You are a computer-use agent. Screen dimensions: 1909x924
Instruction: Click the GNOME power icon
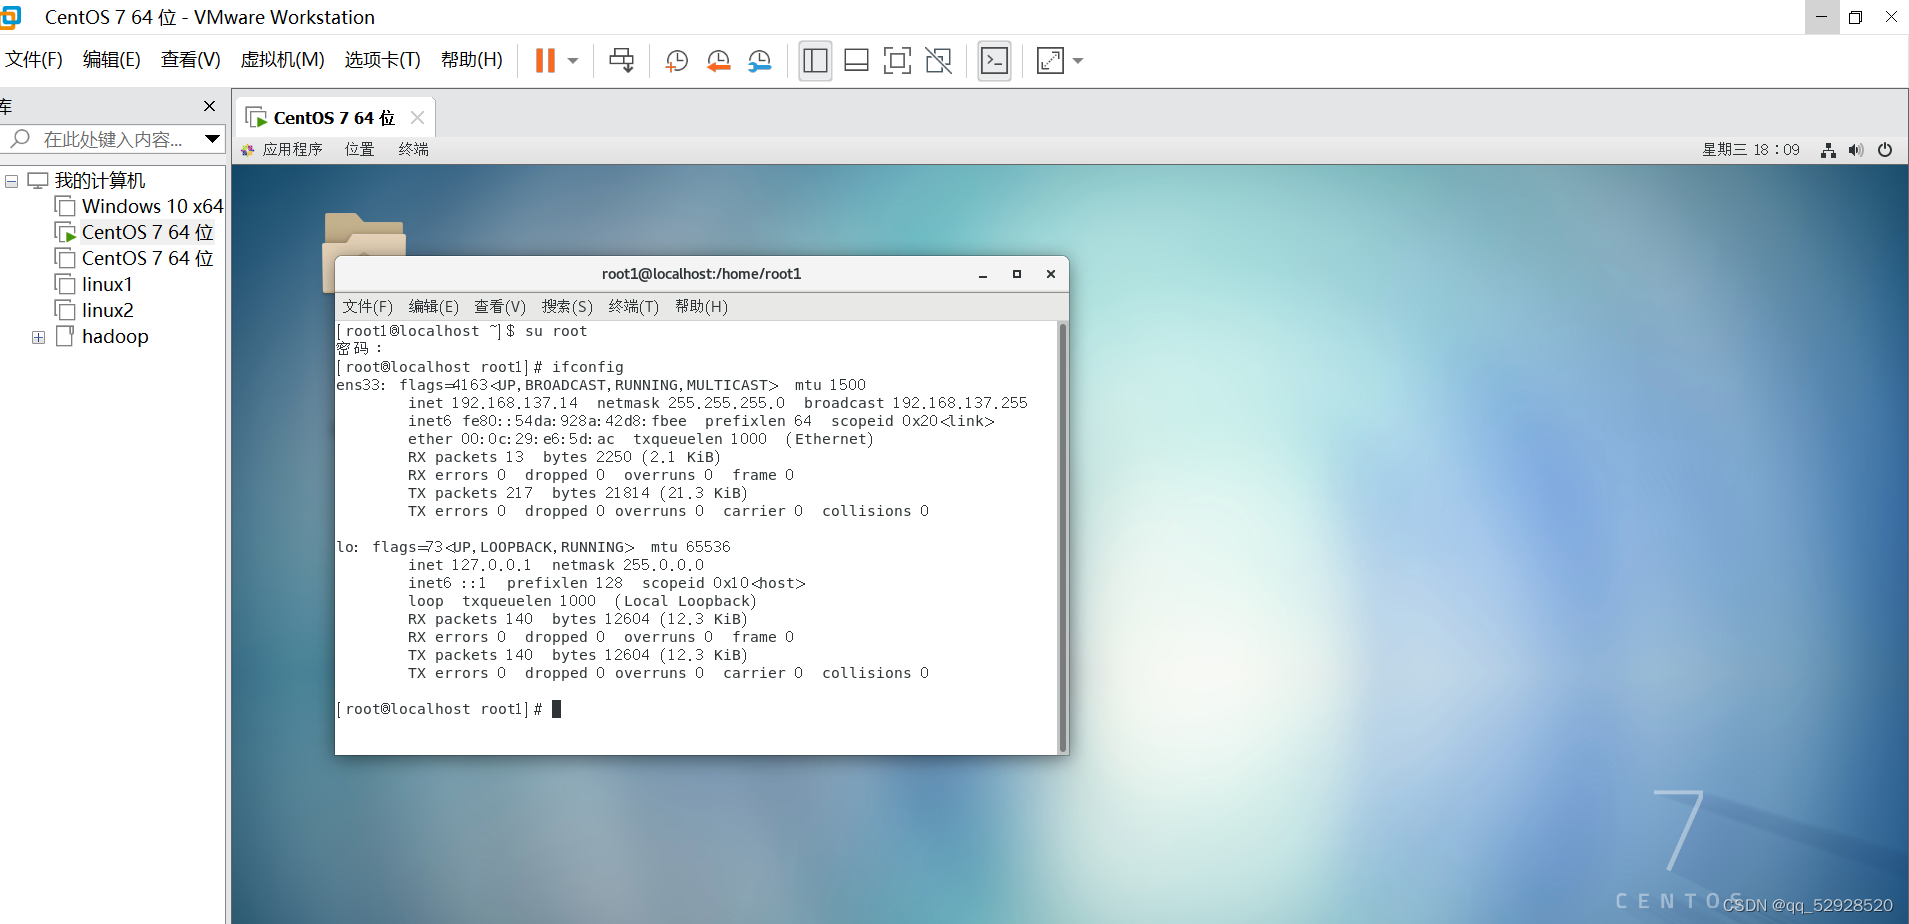[x=1885, y=150]
